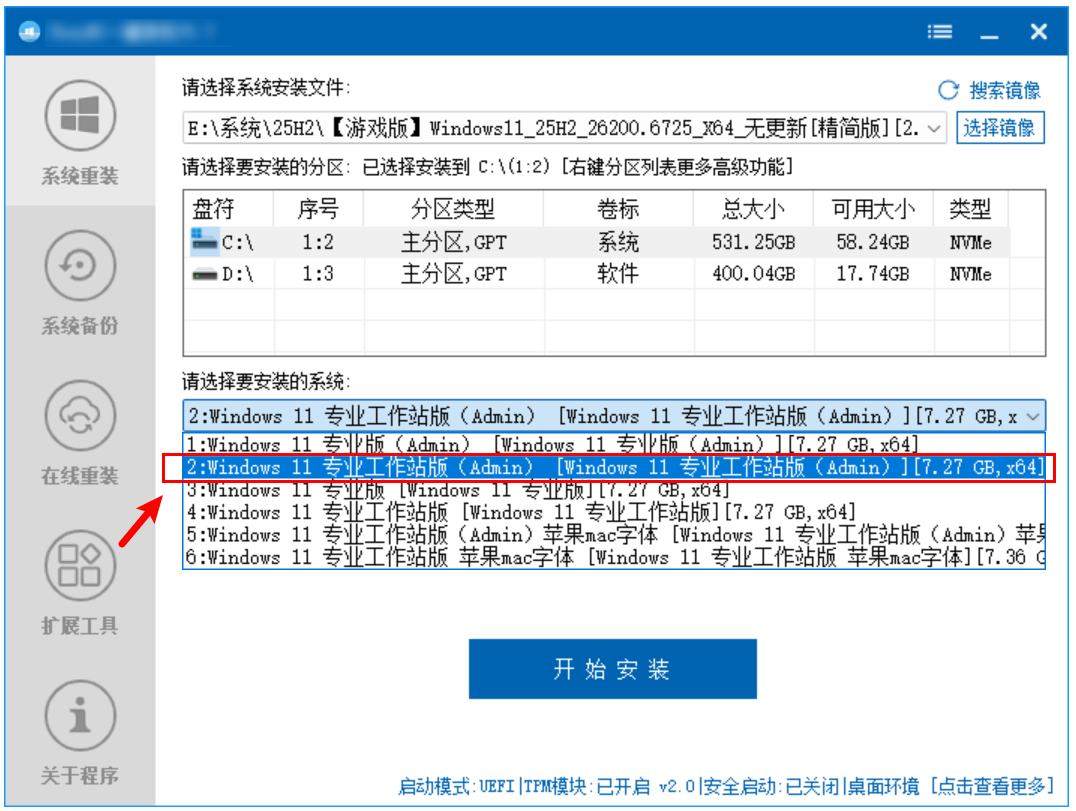1076x811 pixels.
Task: Open the 系统重装 sidebar section
Action: click(x=80, y=133)
